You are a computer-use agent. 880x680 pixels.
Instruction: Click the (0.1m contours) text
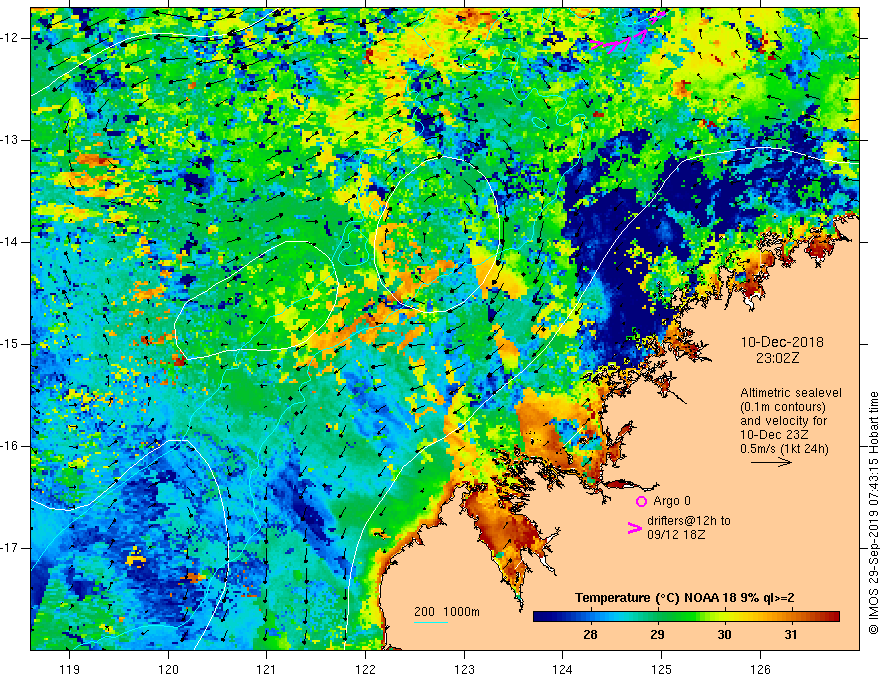783,407
